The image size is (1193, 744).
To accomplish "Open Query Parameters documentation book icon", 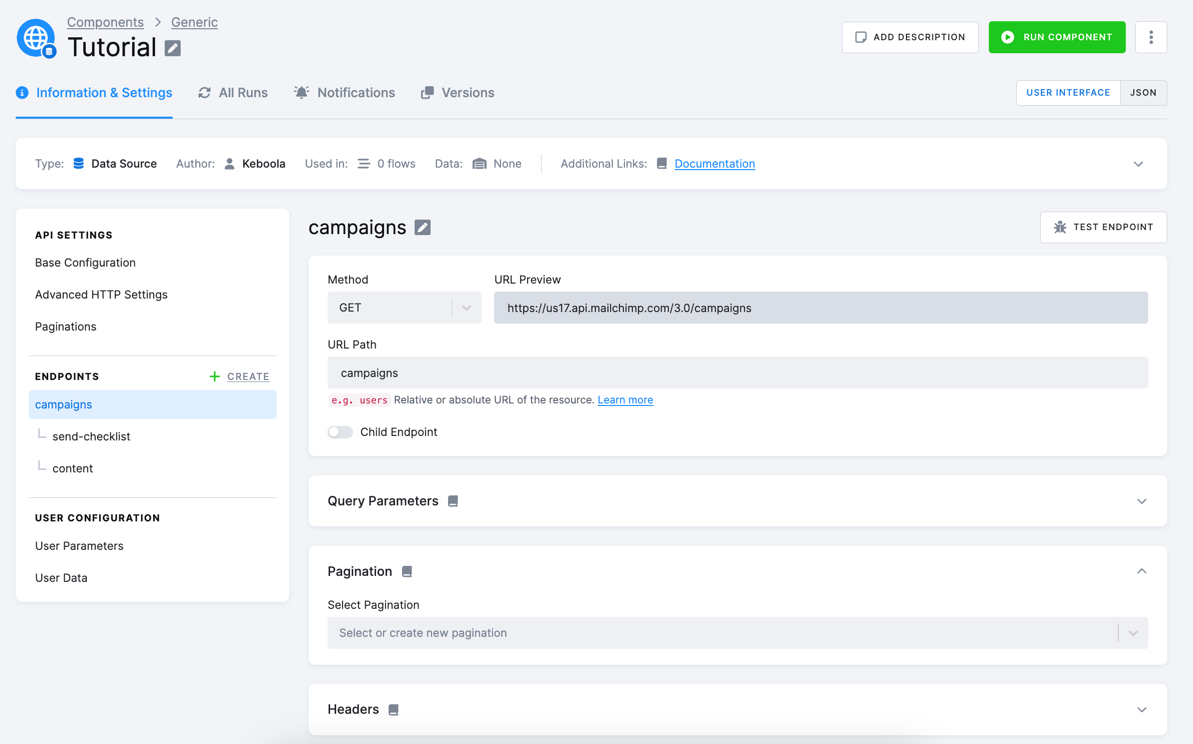I will [453, 501].
